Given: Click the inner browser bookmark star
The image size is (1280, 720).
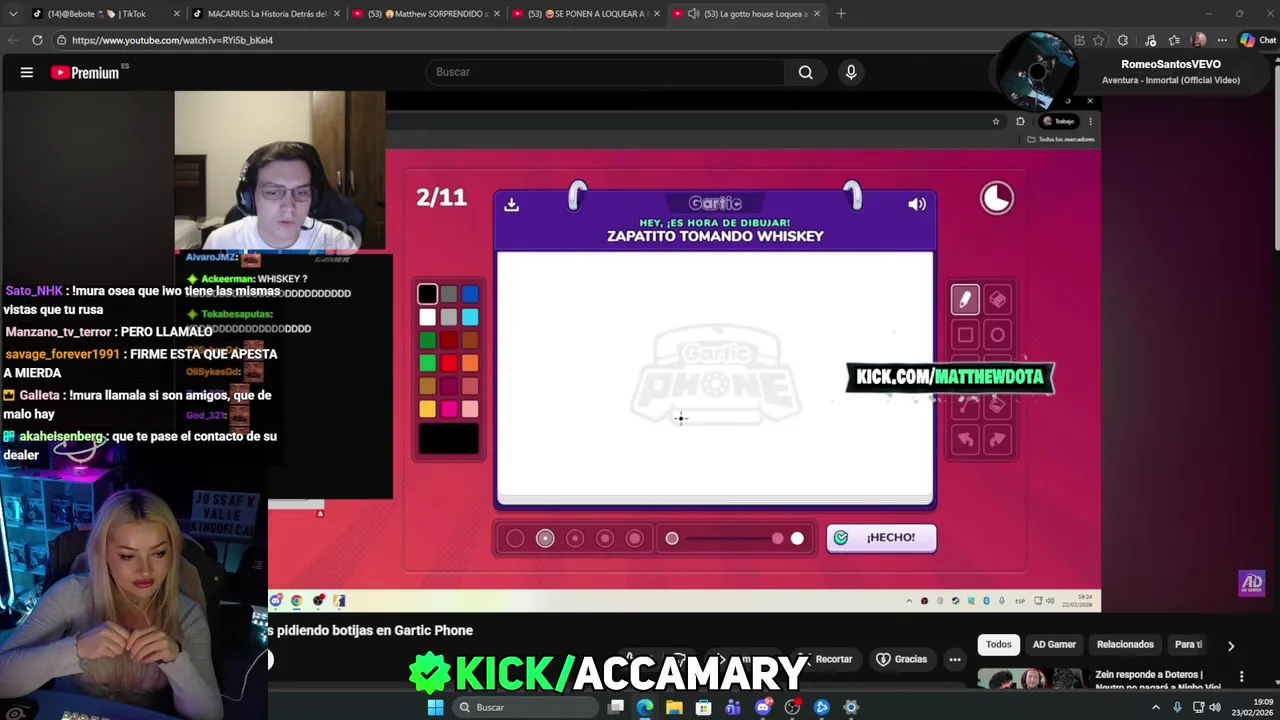Looking at the screenshot, I should pyautogui.click(x=996, y=121).
